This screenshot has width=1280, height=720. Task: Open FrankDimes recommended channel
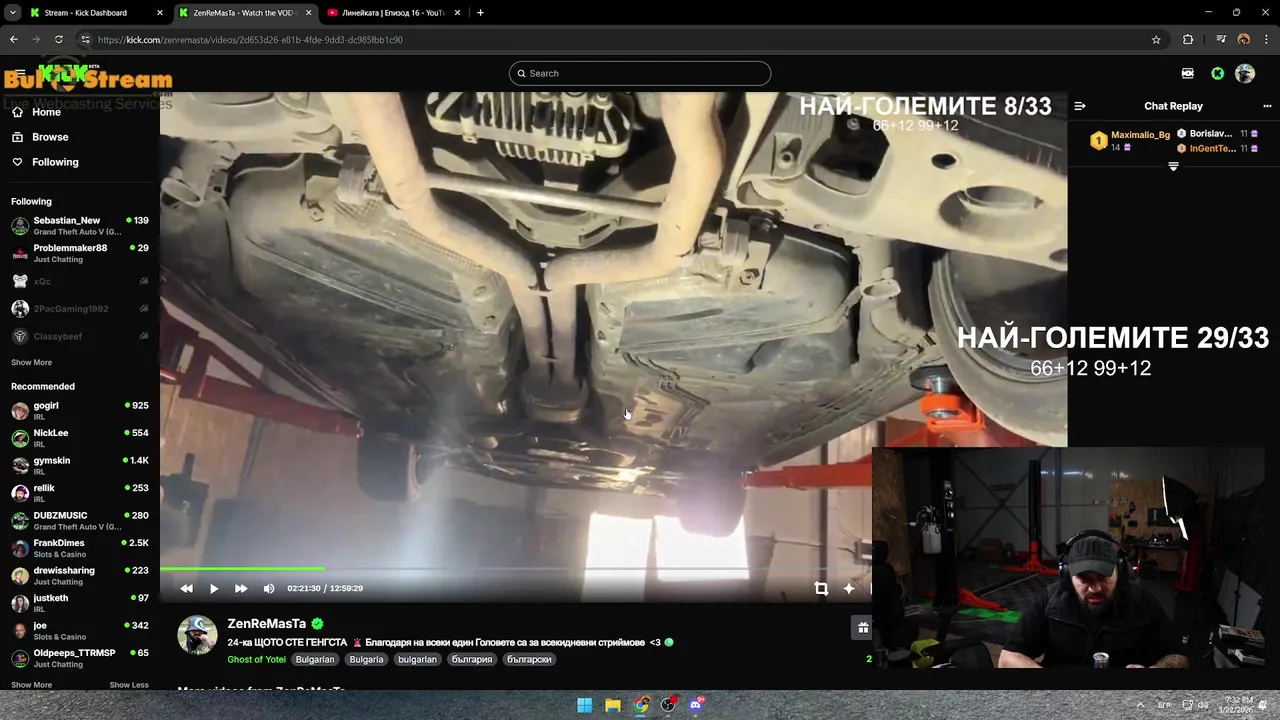pos(80,548)
